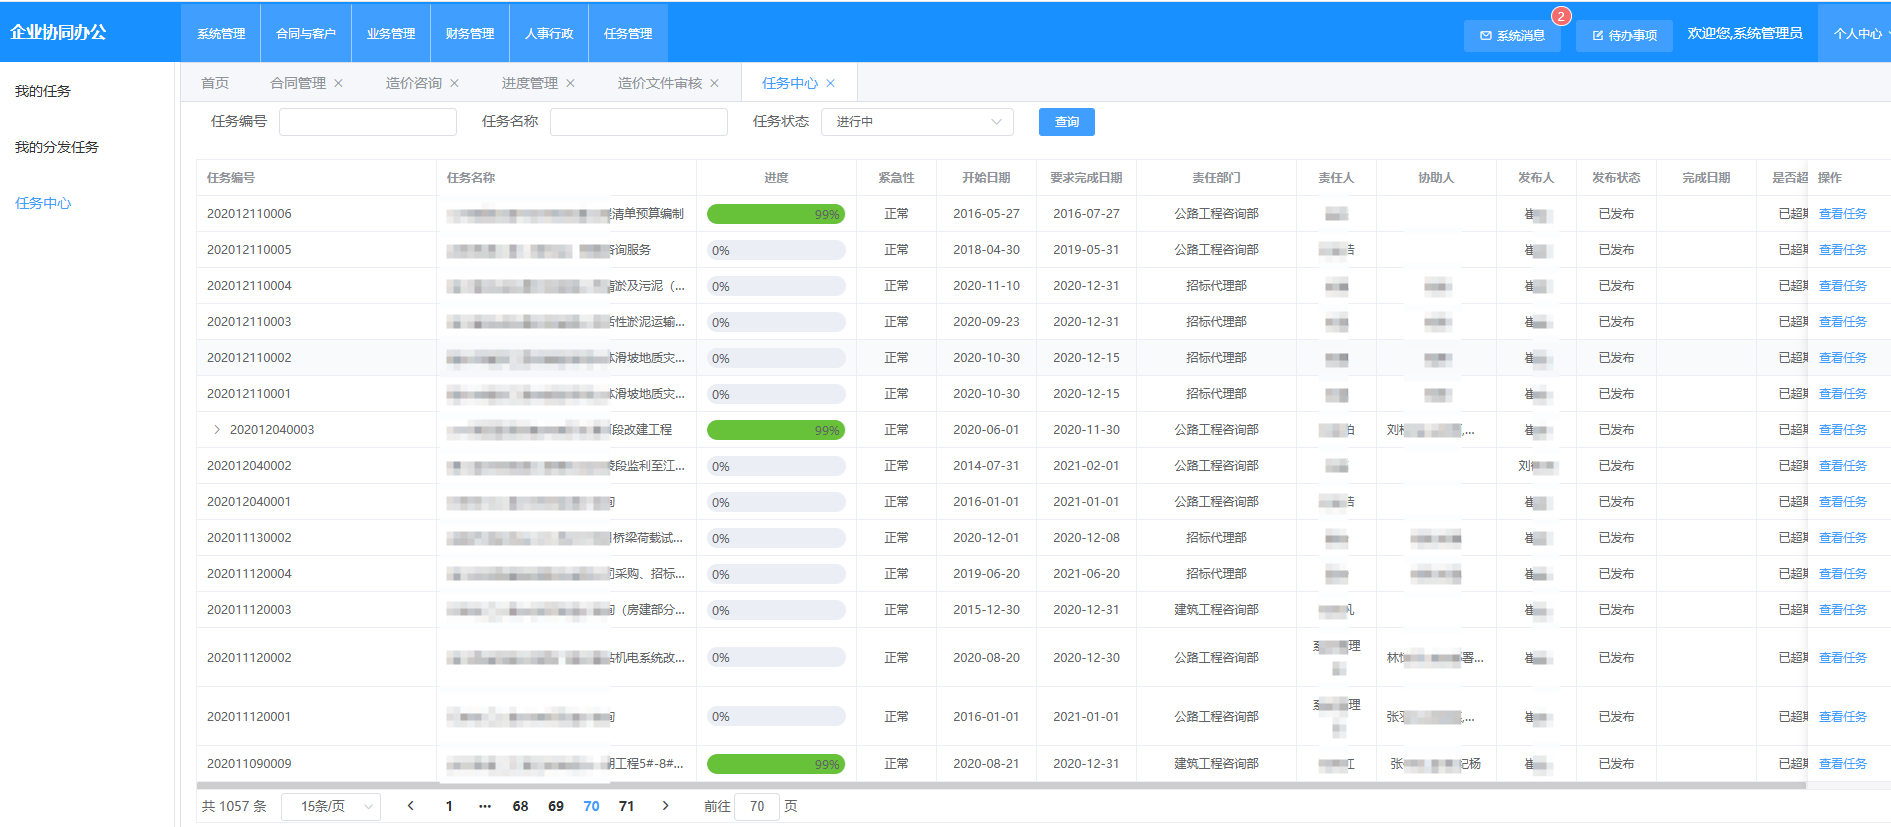
Task: Expand task row 202012040003
Action: 217,430
